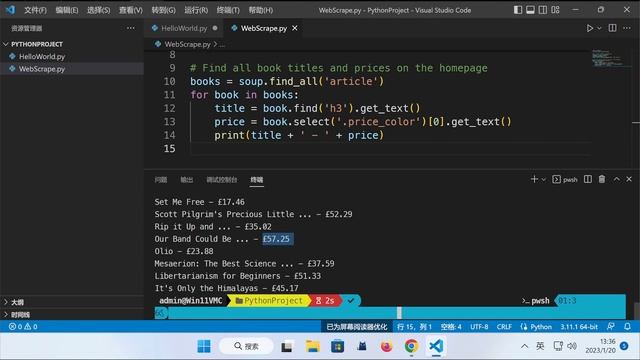Viewport: 640px width, 360px height.
Task: Toggle bottom panel layout icon
Action: 530,10
